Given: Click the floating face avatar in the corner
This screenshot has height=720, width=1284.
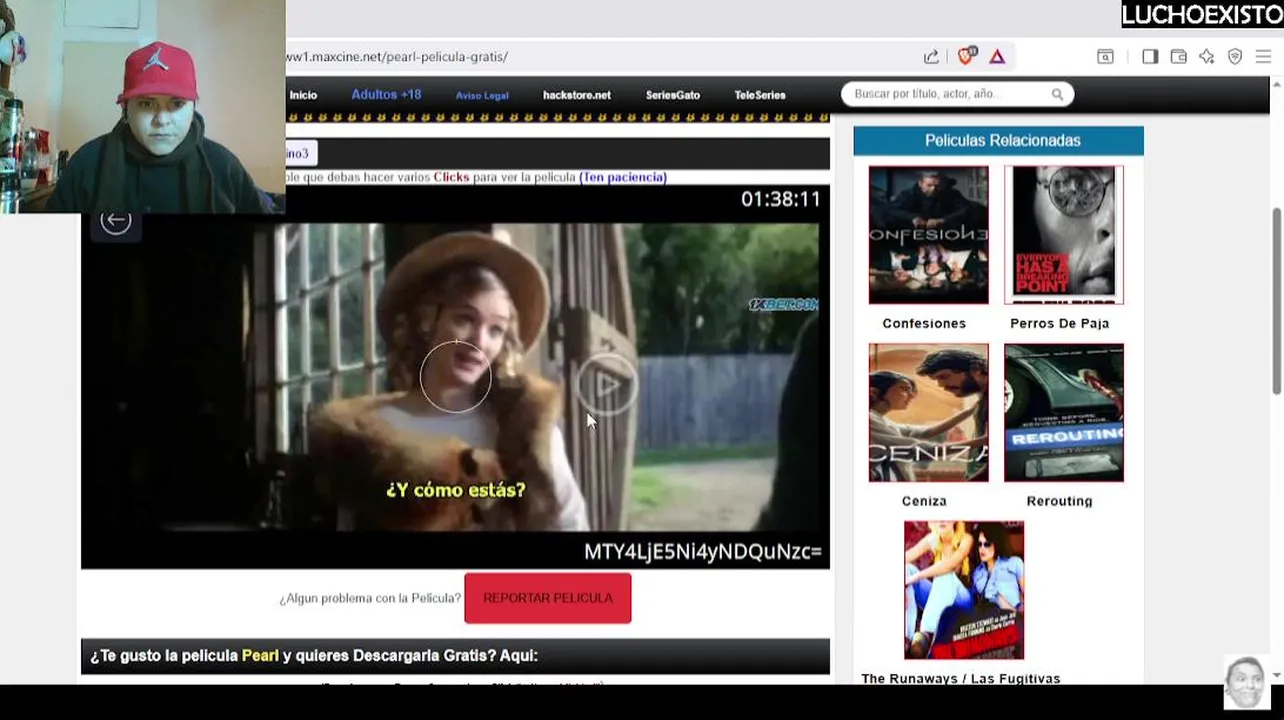Looking at the screenshot, I should pyautogui.click(x=1245, y=683).
